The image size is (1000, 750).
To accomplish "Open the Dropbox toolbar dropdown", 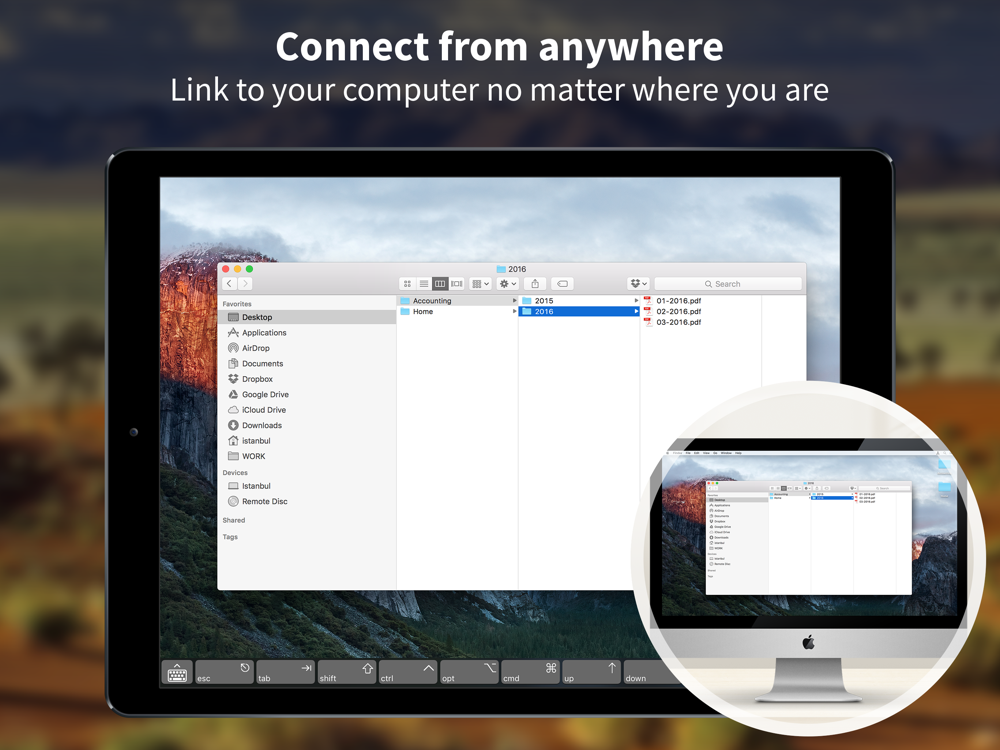I will (638, 284).
